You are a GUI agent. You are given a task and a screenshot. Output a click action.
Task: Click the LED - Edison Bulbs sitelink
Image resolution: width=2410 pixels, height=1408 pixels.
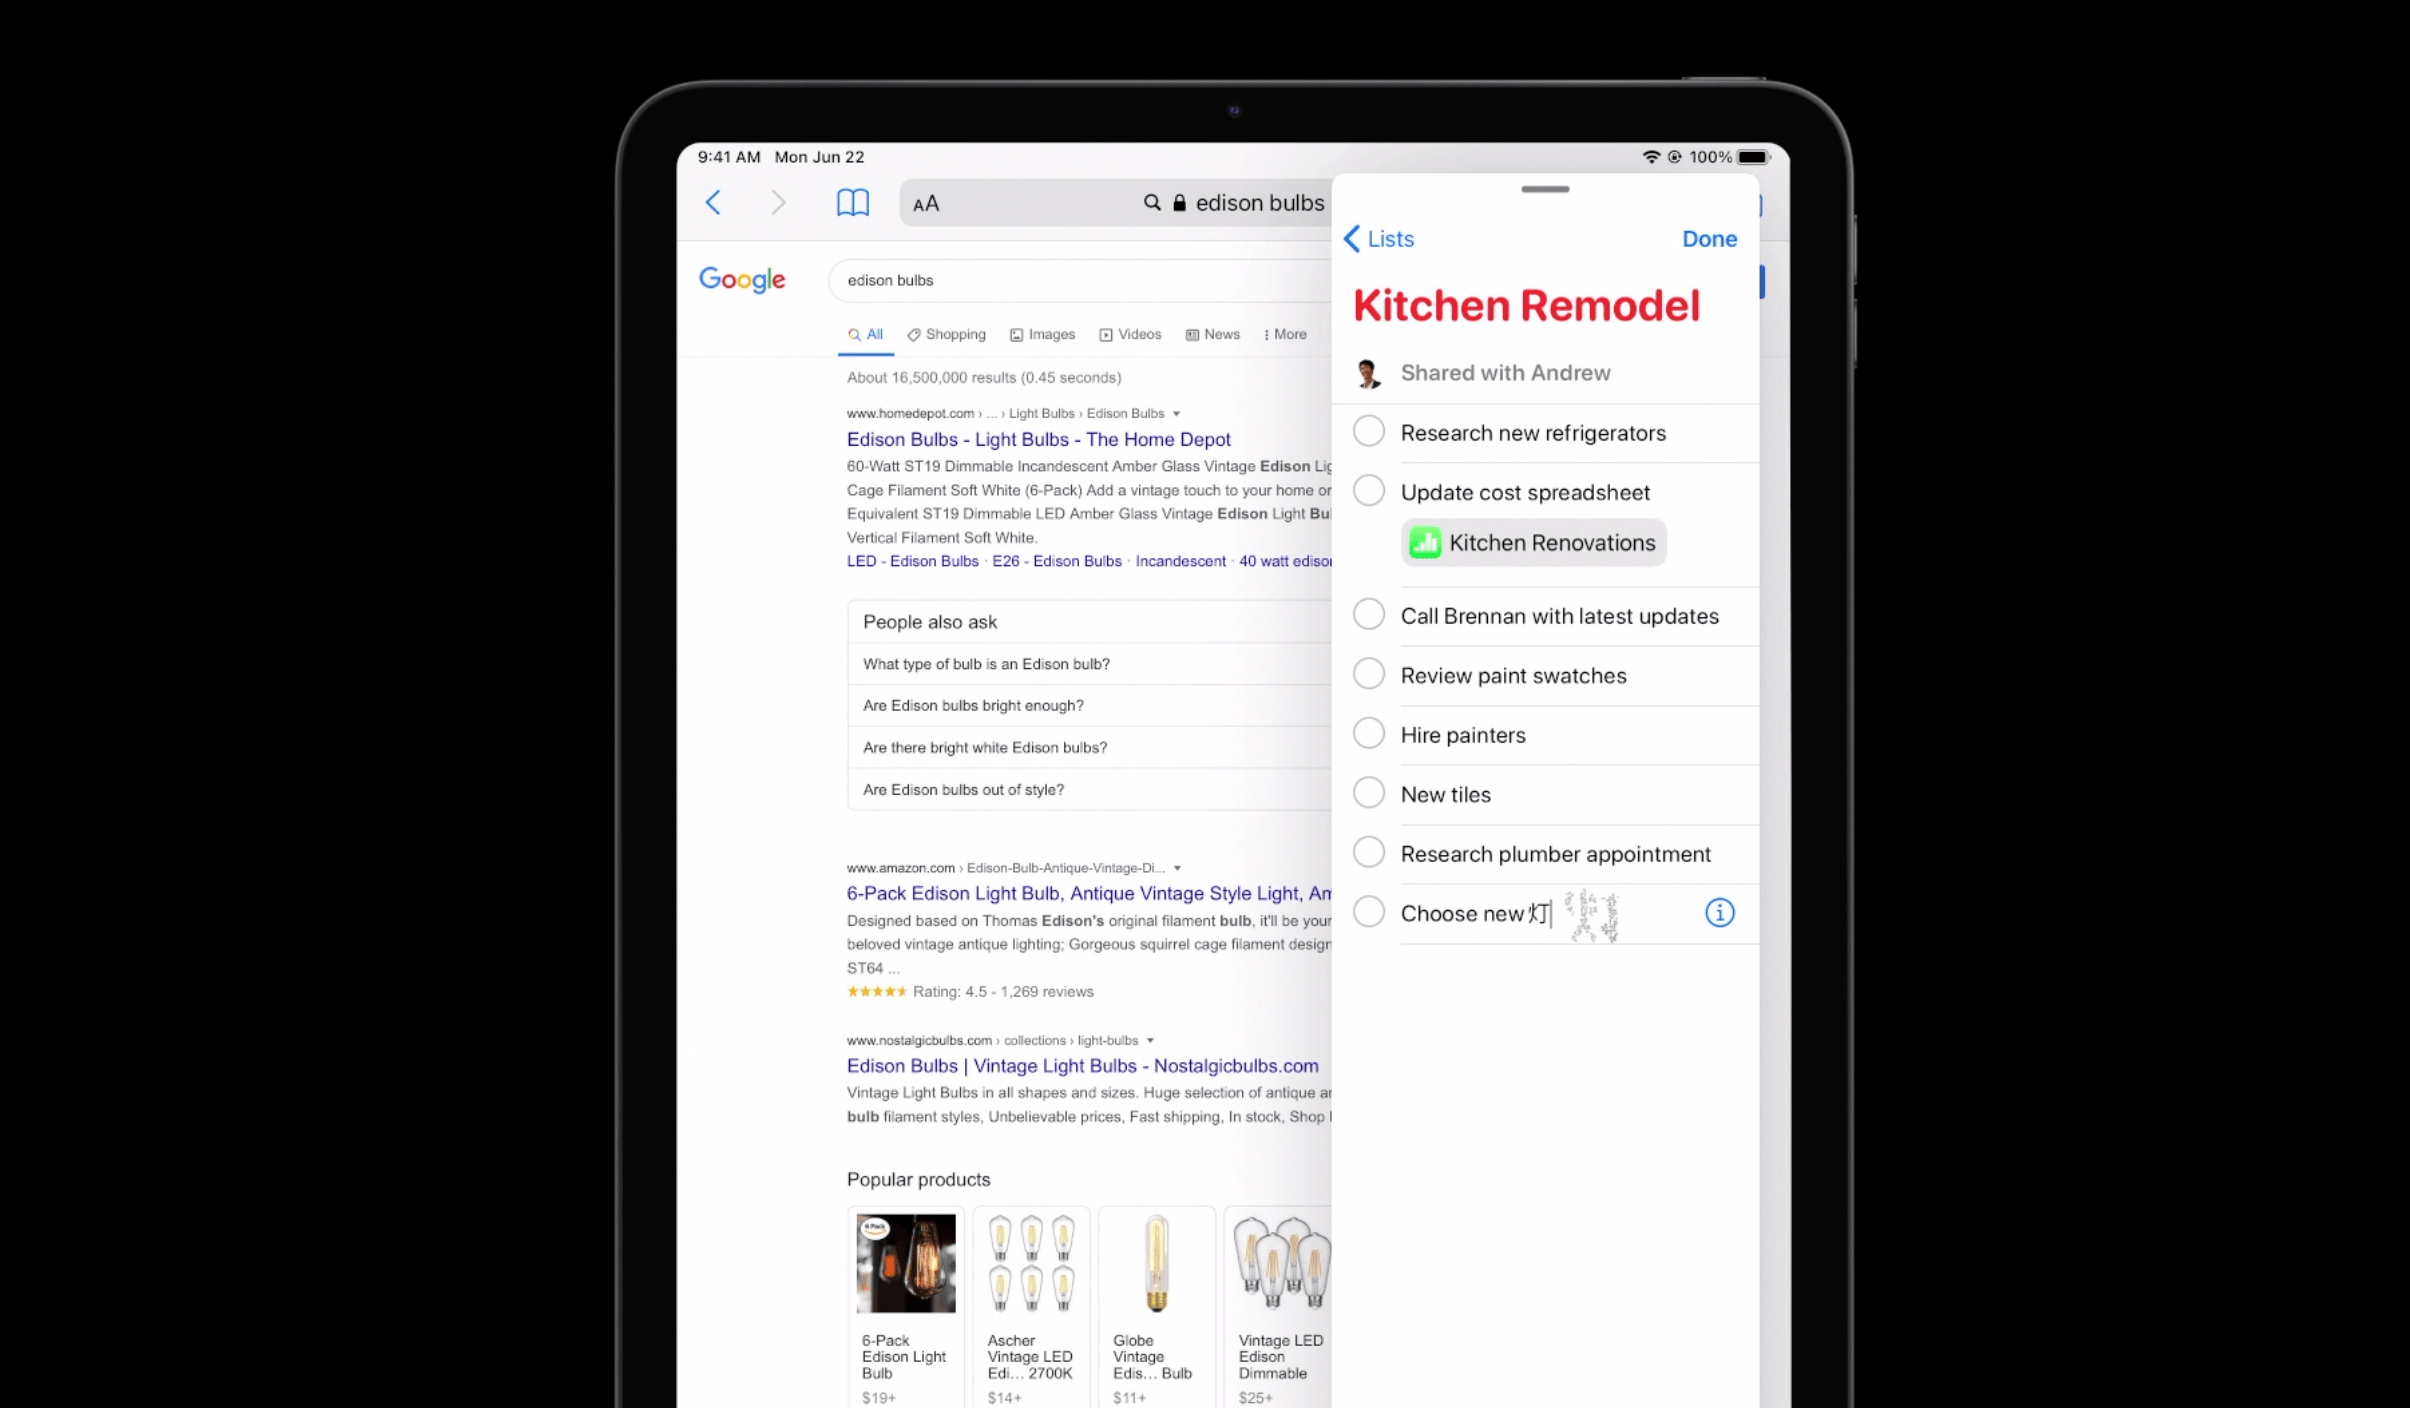coord(912,562)
